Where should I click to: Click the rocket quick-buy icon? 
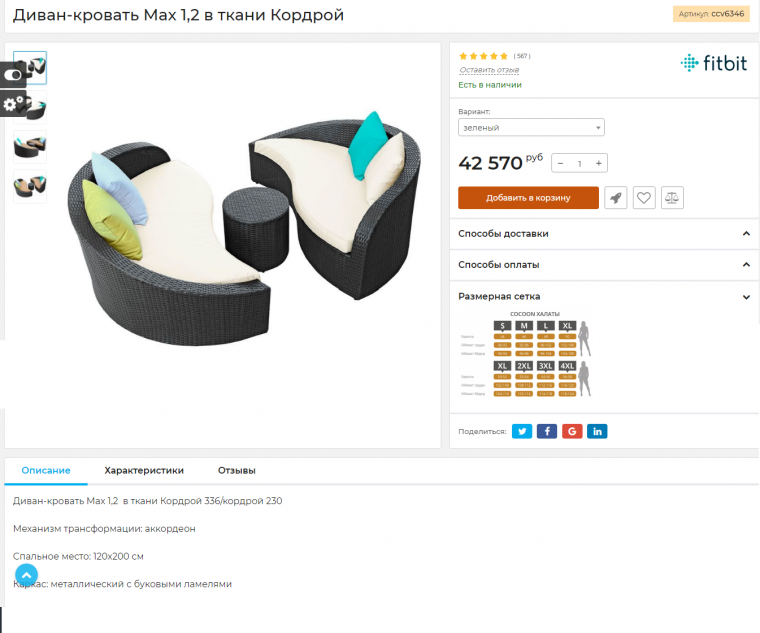click(616, 198)
